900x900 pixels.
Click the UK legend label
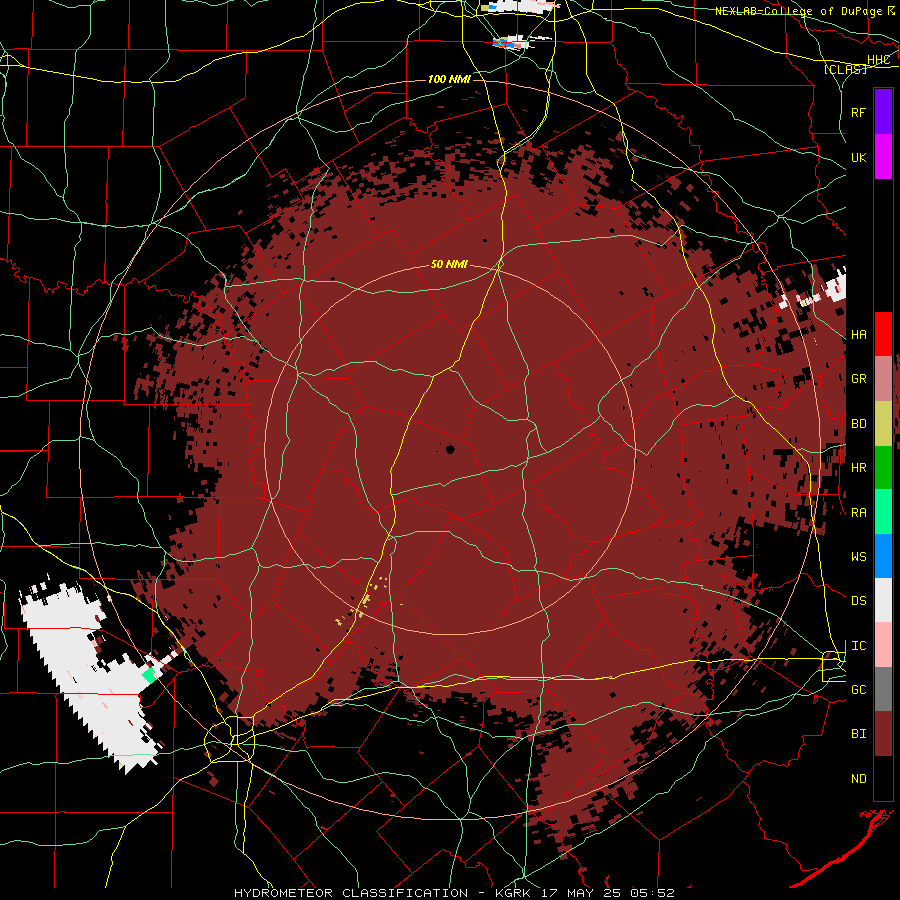click(859, 157)
